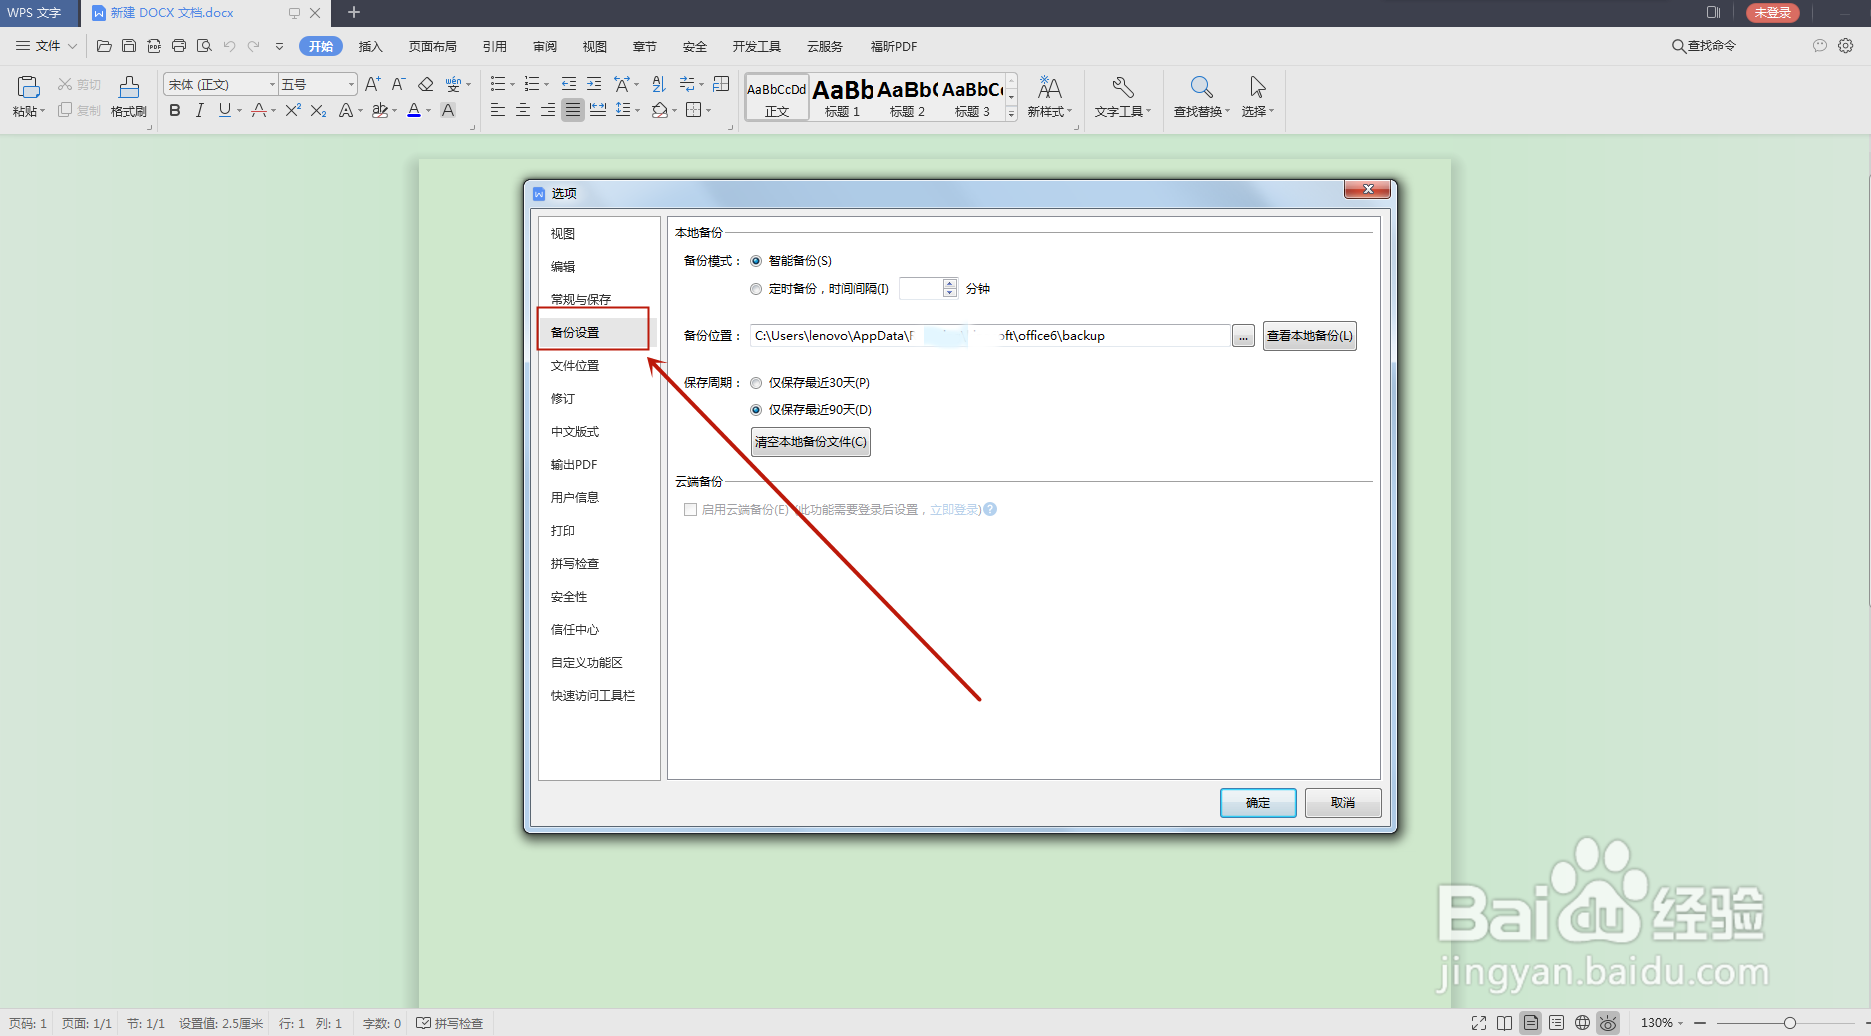Align text right
1871x1036 pixels.
[547, 110]
